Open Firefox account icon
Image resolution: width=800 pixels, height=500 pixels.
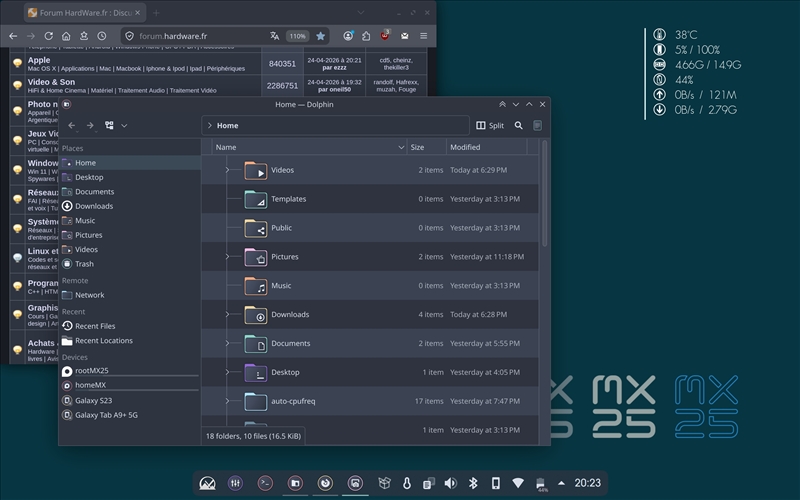coord(348,36)
